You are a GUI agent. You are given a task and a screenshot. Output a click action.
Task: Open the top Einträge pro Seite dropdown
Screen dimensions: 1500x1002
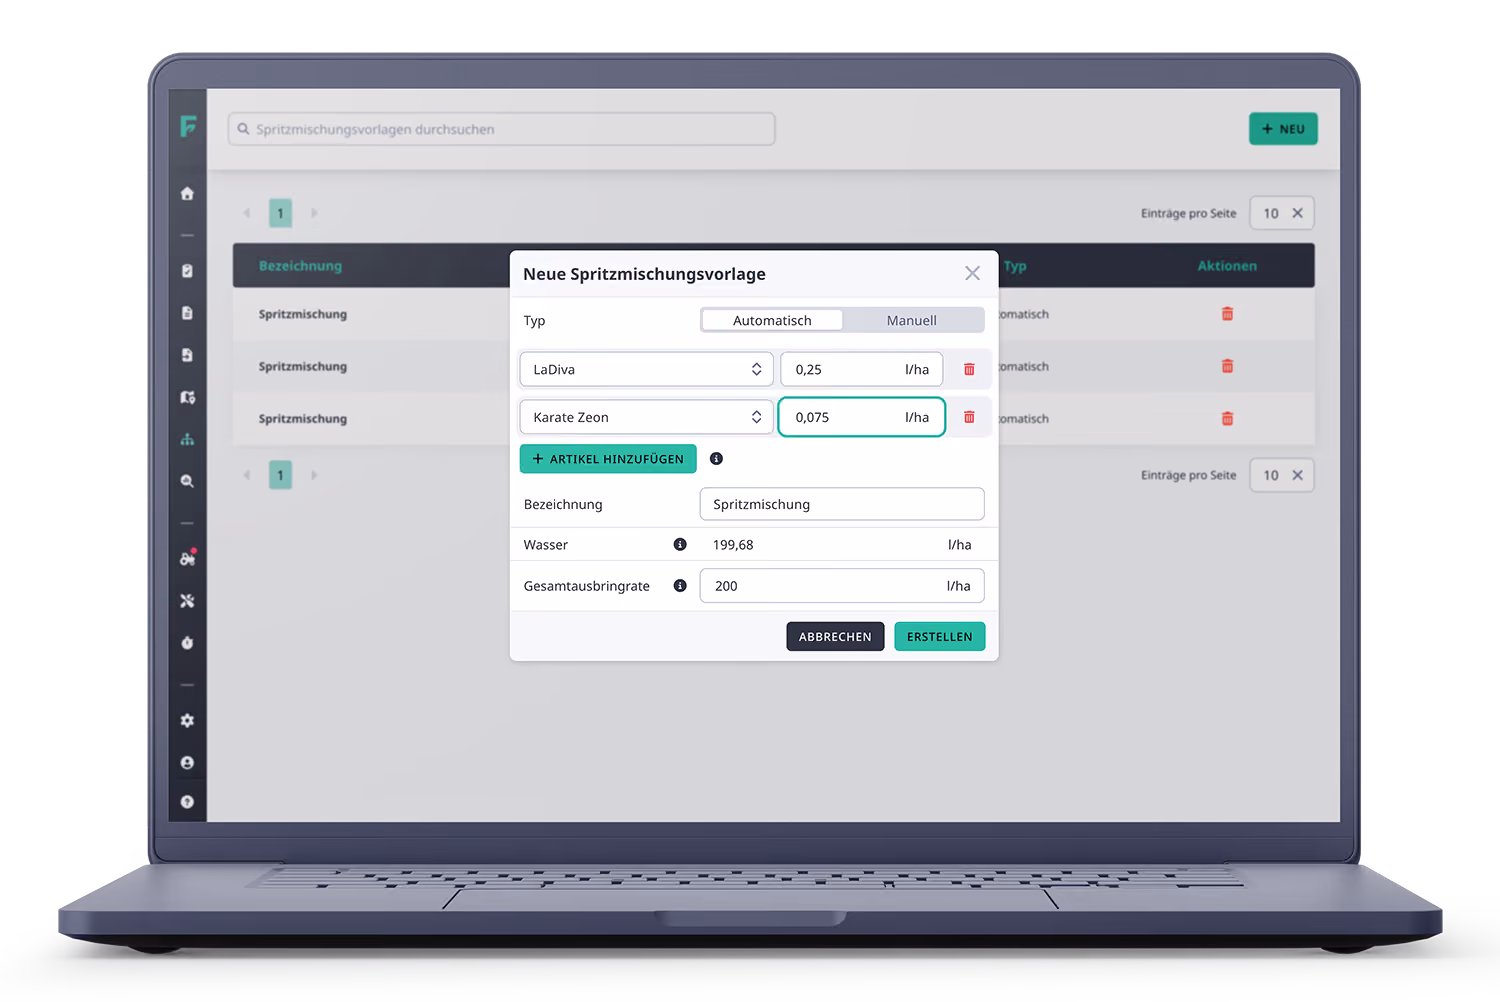click(1282, 213)
